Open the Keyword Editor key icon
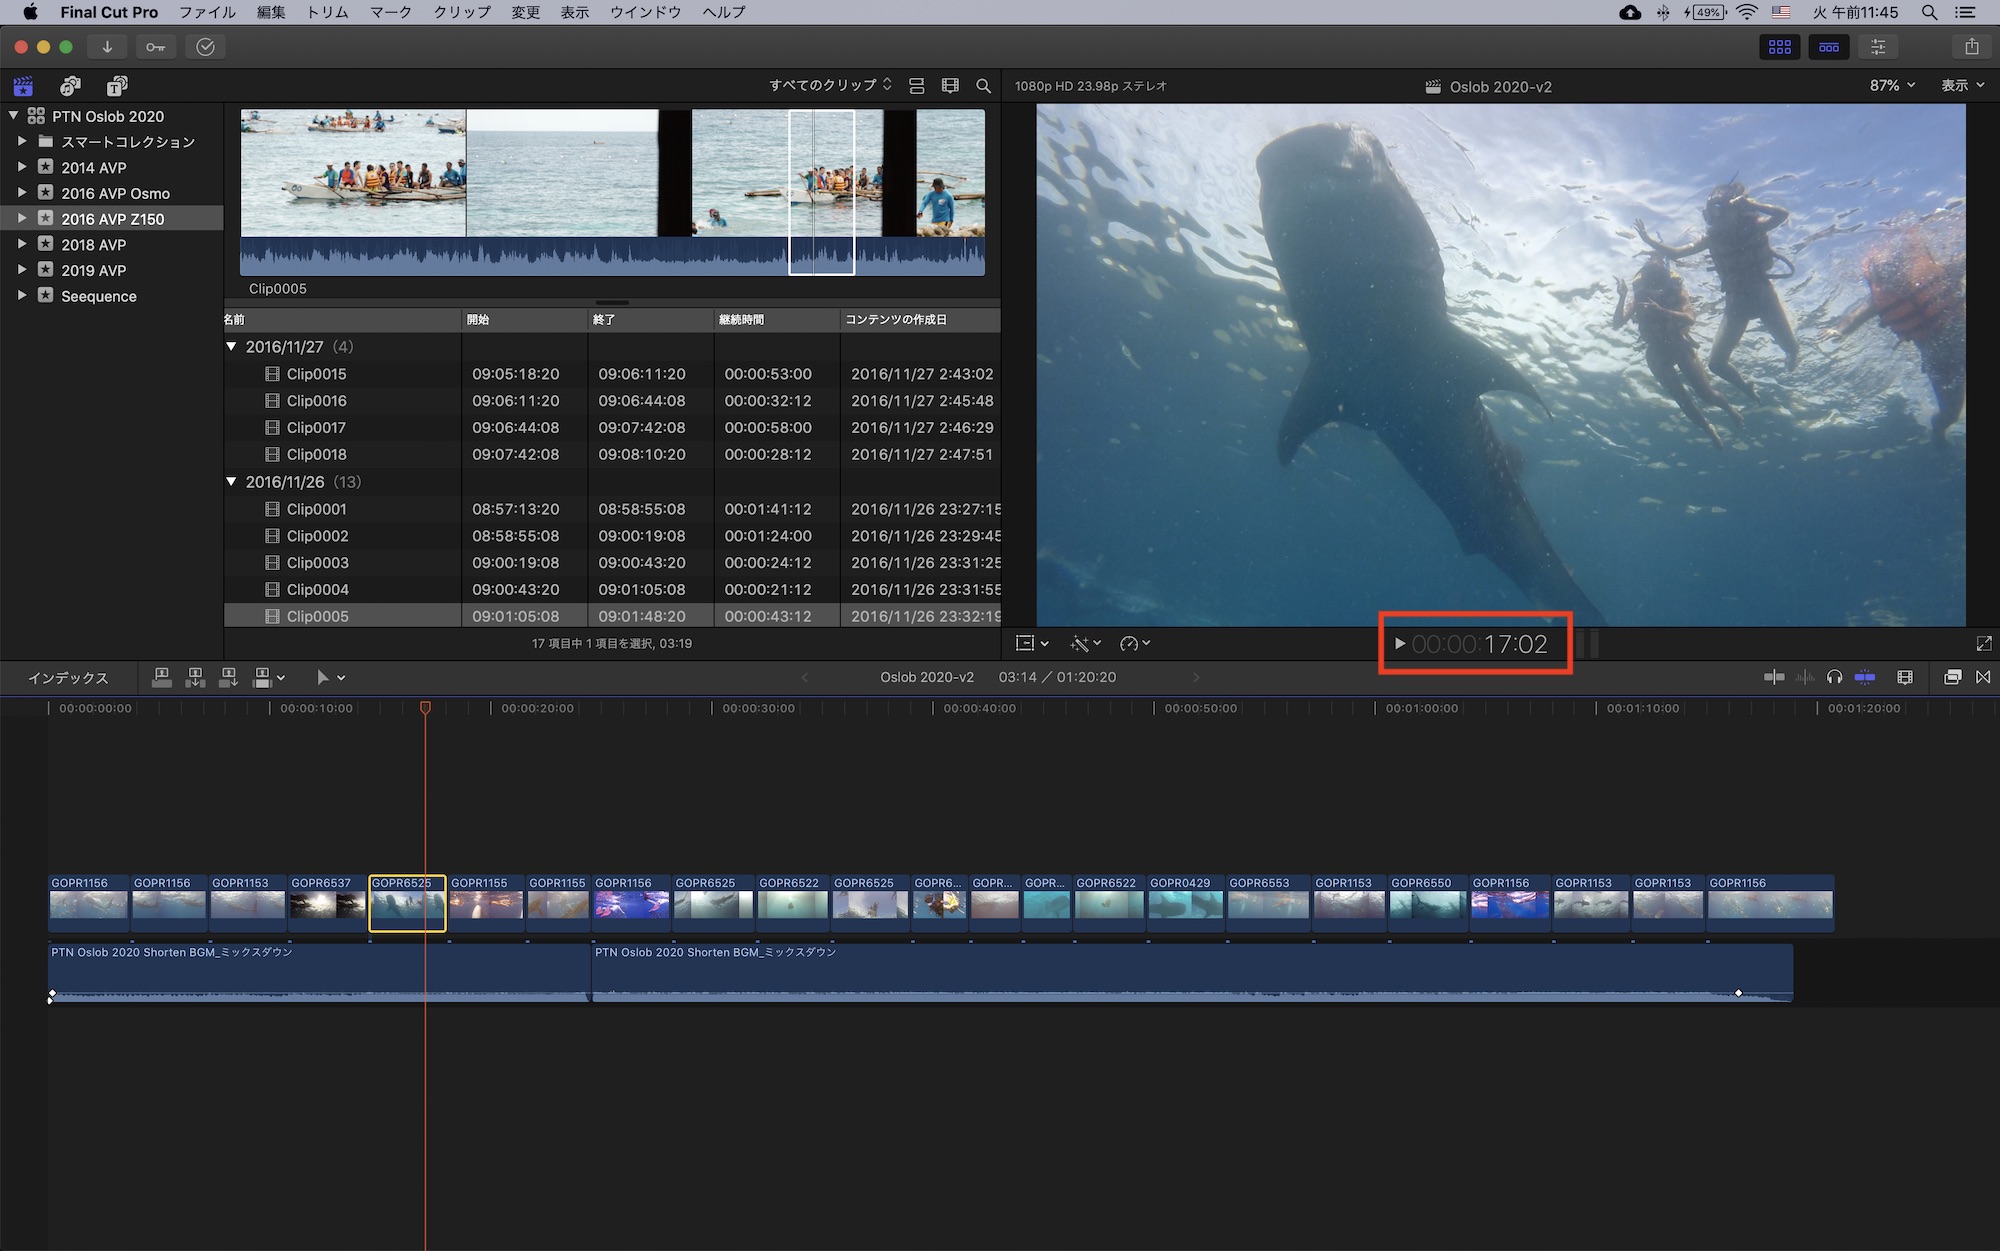This screenshot has height=1251, width=2000. point(155,47)
